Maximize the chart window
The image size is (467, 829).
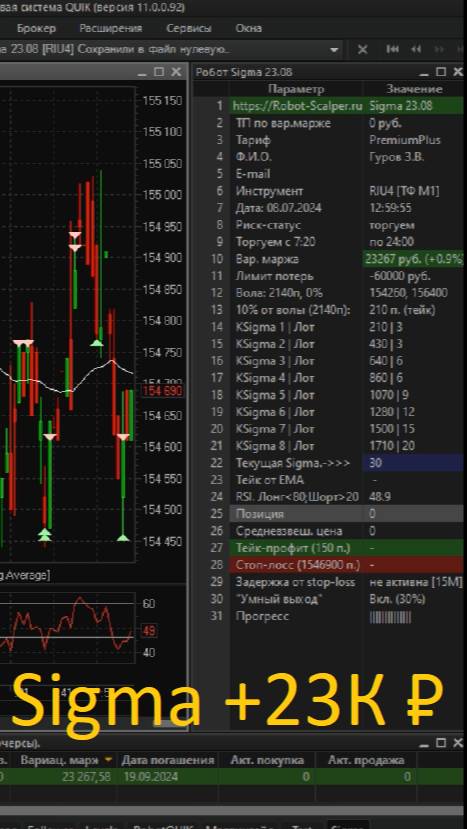[x=159, y=72]
